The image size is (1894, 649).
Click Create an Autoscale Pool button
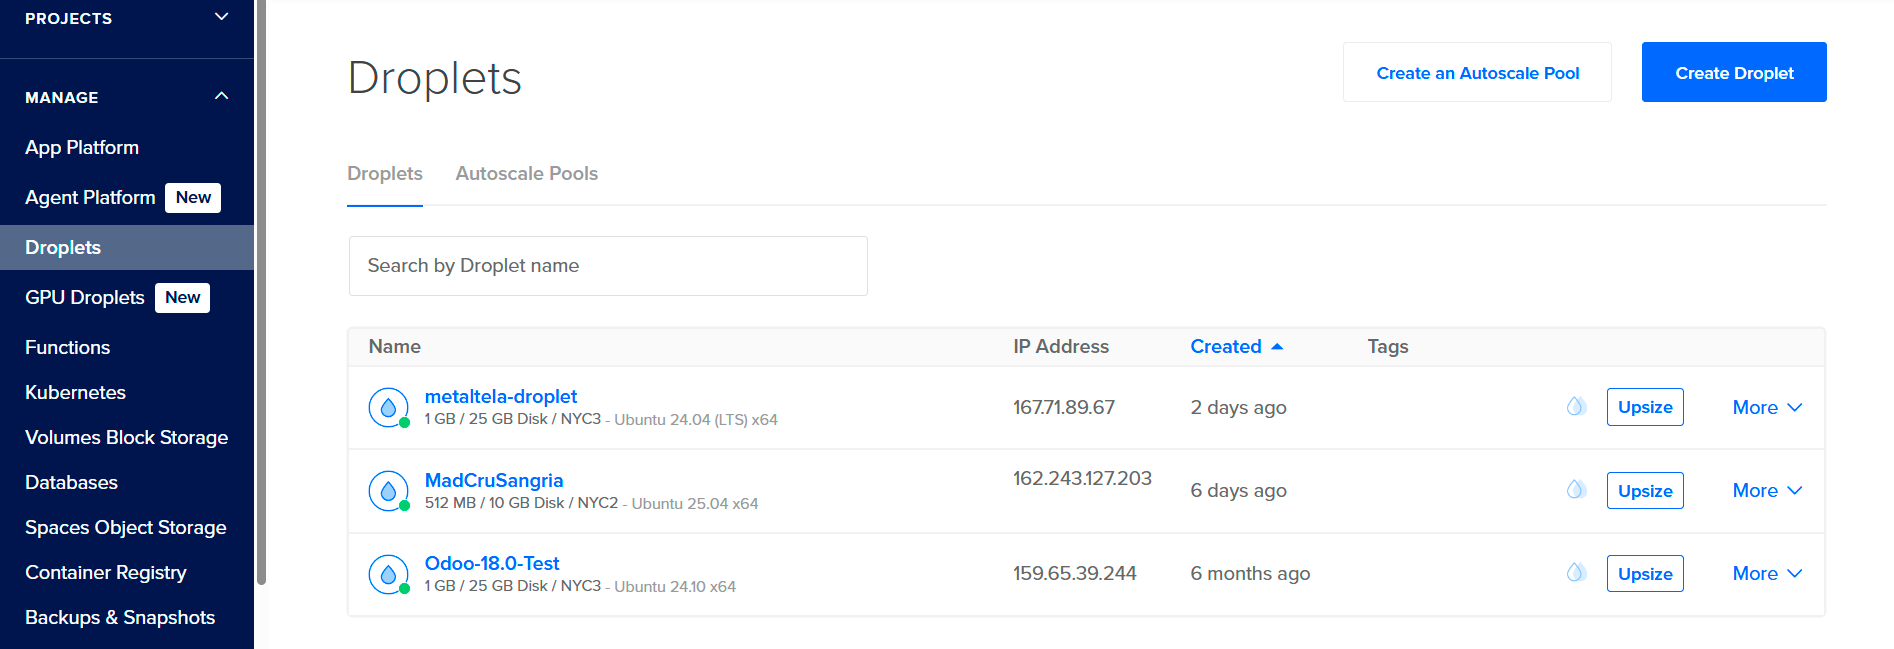[1477, 72]
